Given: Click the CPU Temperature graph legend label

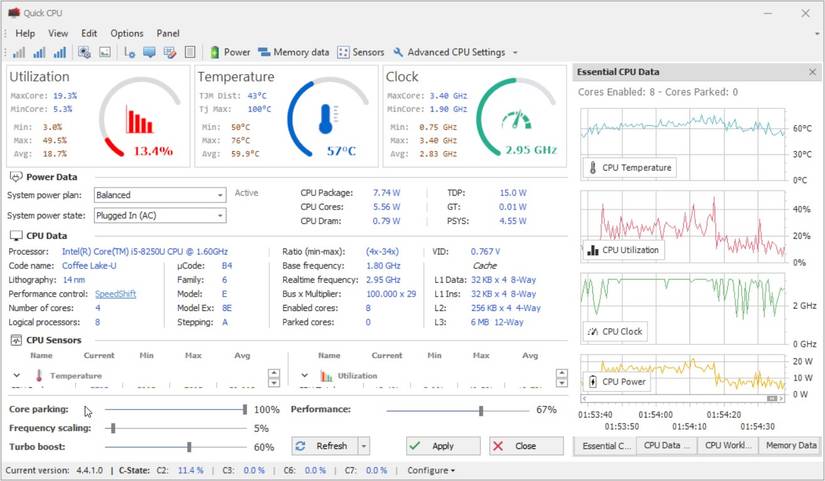Looking at the screenshot, I should click(630, 168).
